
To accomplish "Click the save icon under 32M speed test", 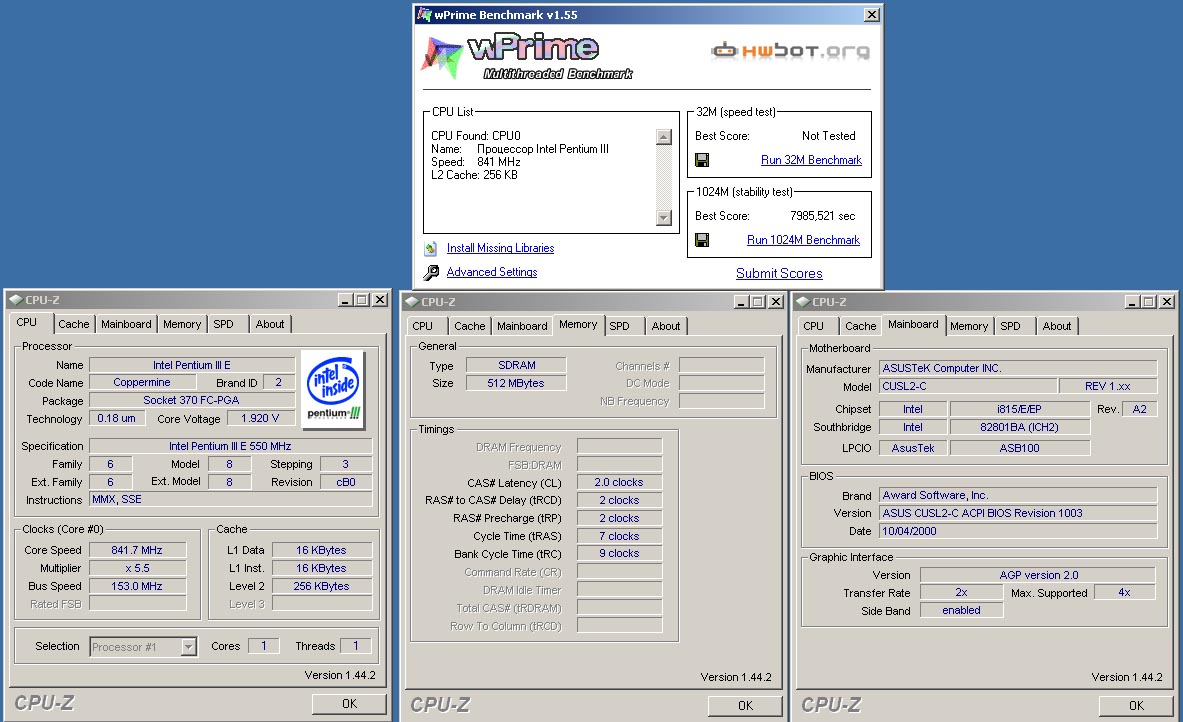I will point(702,160).
